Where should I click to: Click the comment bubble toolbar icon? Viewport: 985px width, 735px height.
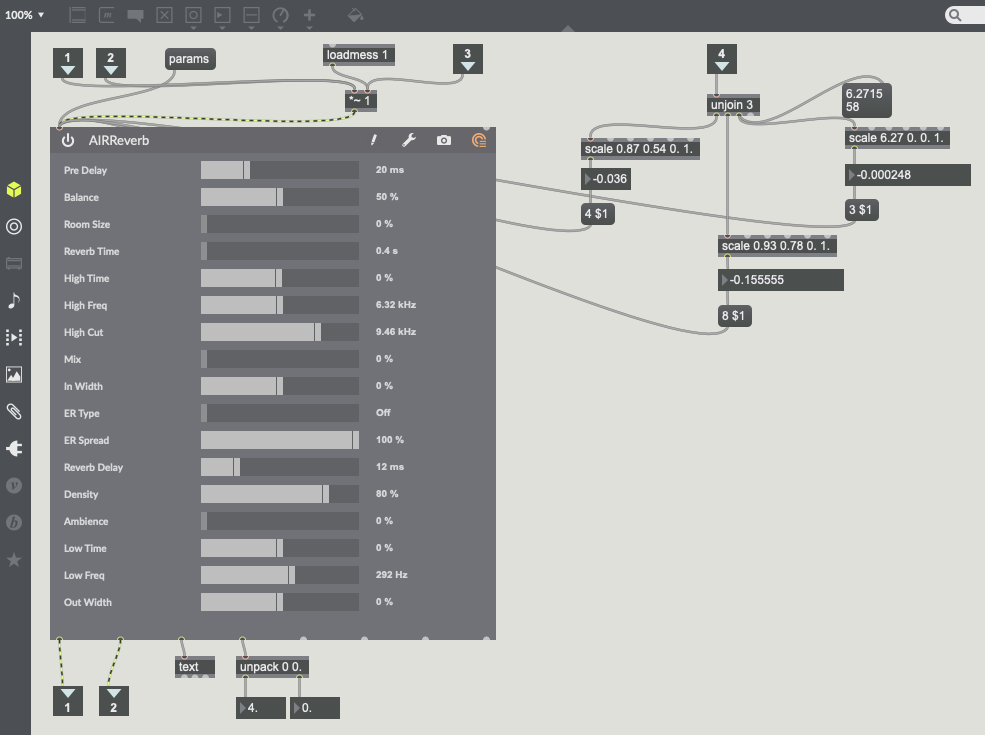135,15
